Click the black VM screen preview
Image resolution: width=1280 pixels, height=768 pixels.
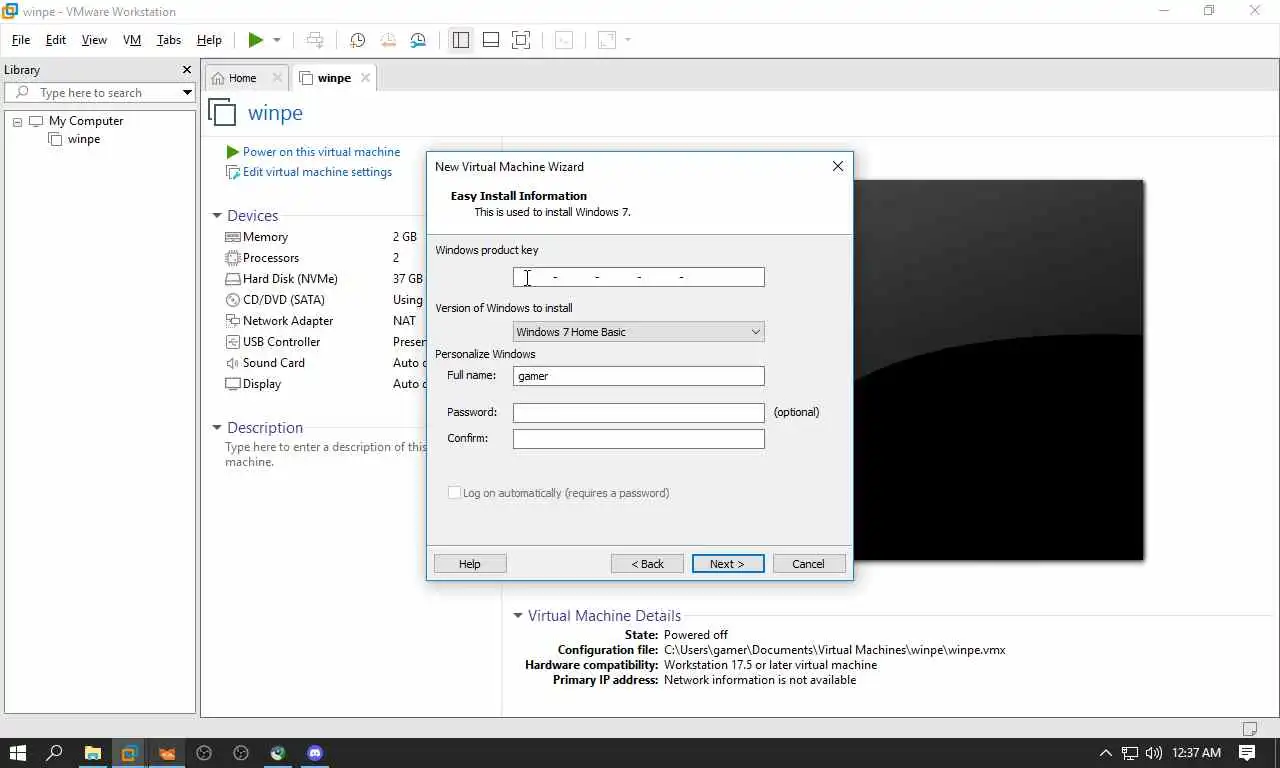(x=998, y=370)
